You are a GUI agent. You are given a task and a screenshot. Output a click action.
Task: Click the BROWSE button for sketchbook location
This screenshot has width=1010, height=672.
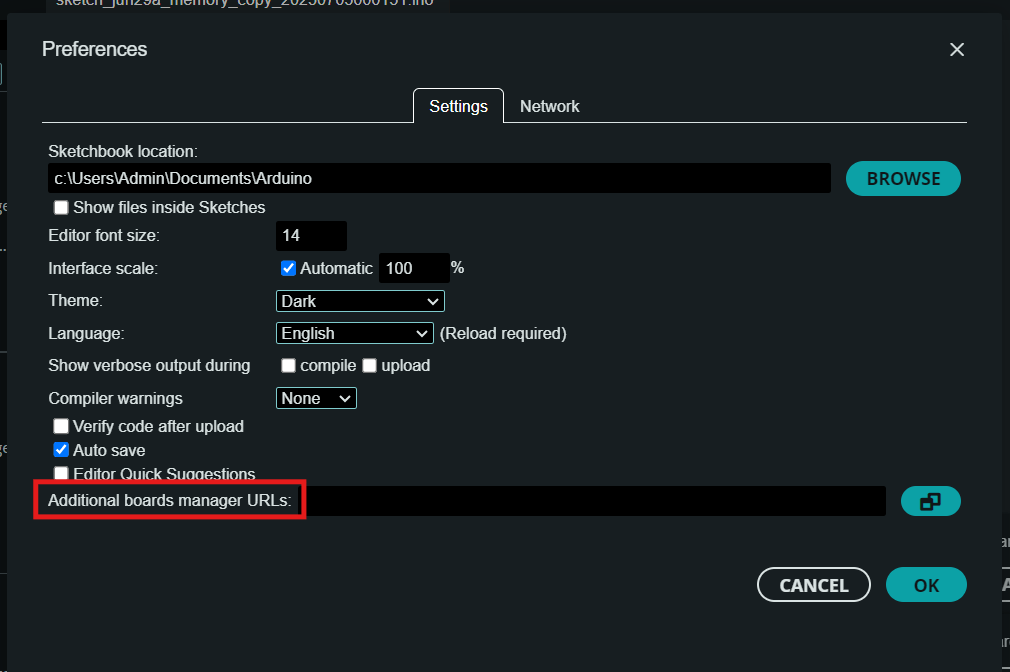(x=903, y=179)
